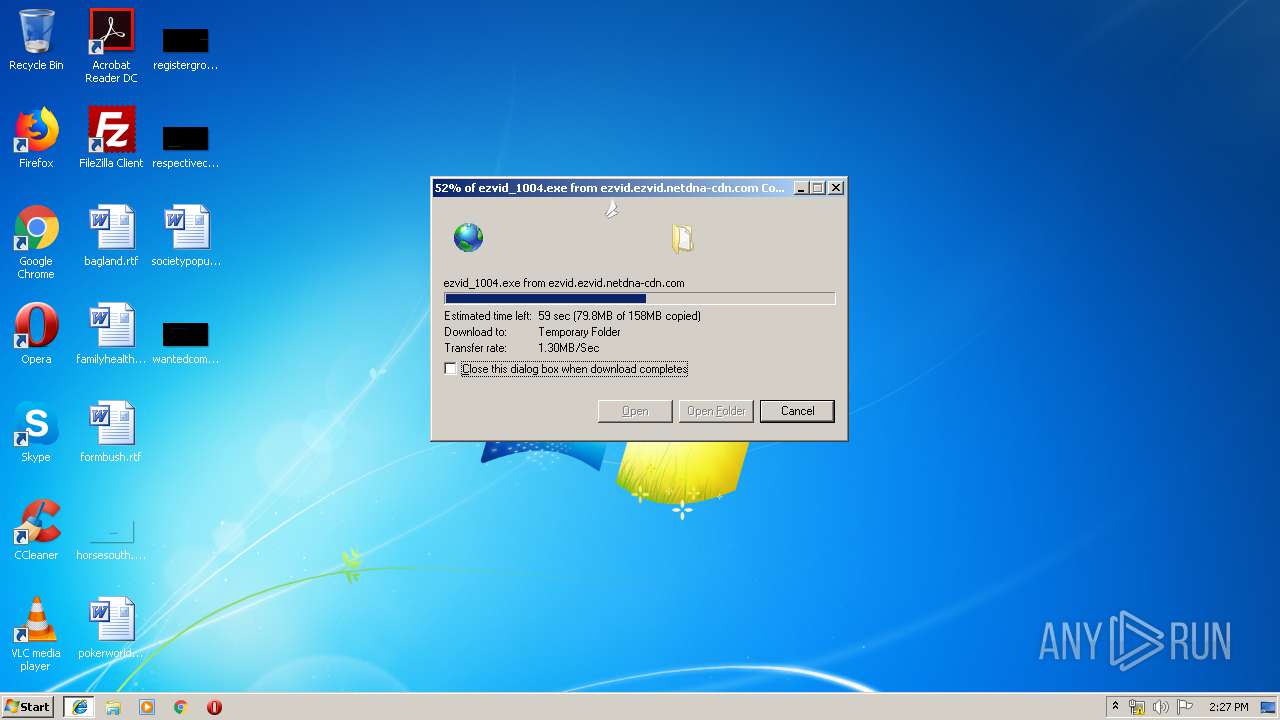Click the disabled Open Folder button

pos(716,411)
